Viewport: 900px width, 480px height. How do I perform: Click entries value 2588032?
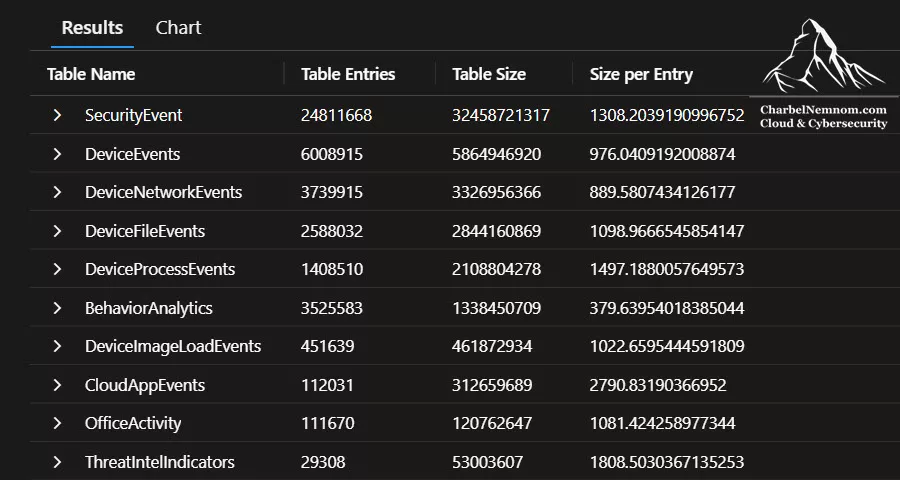(x=332, y=231)
